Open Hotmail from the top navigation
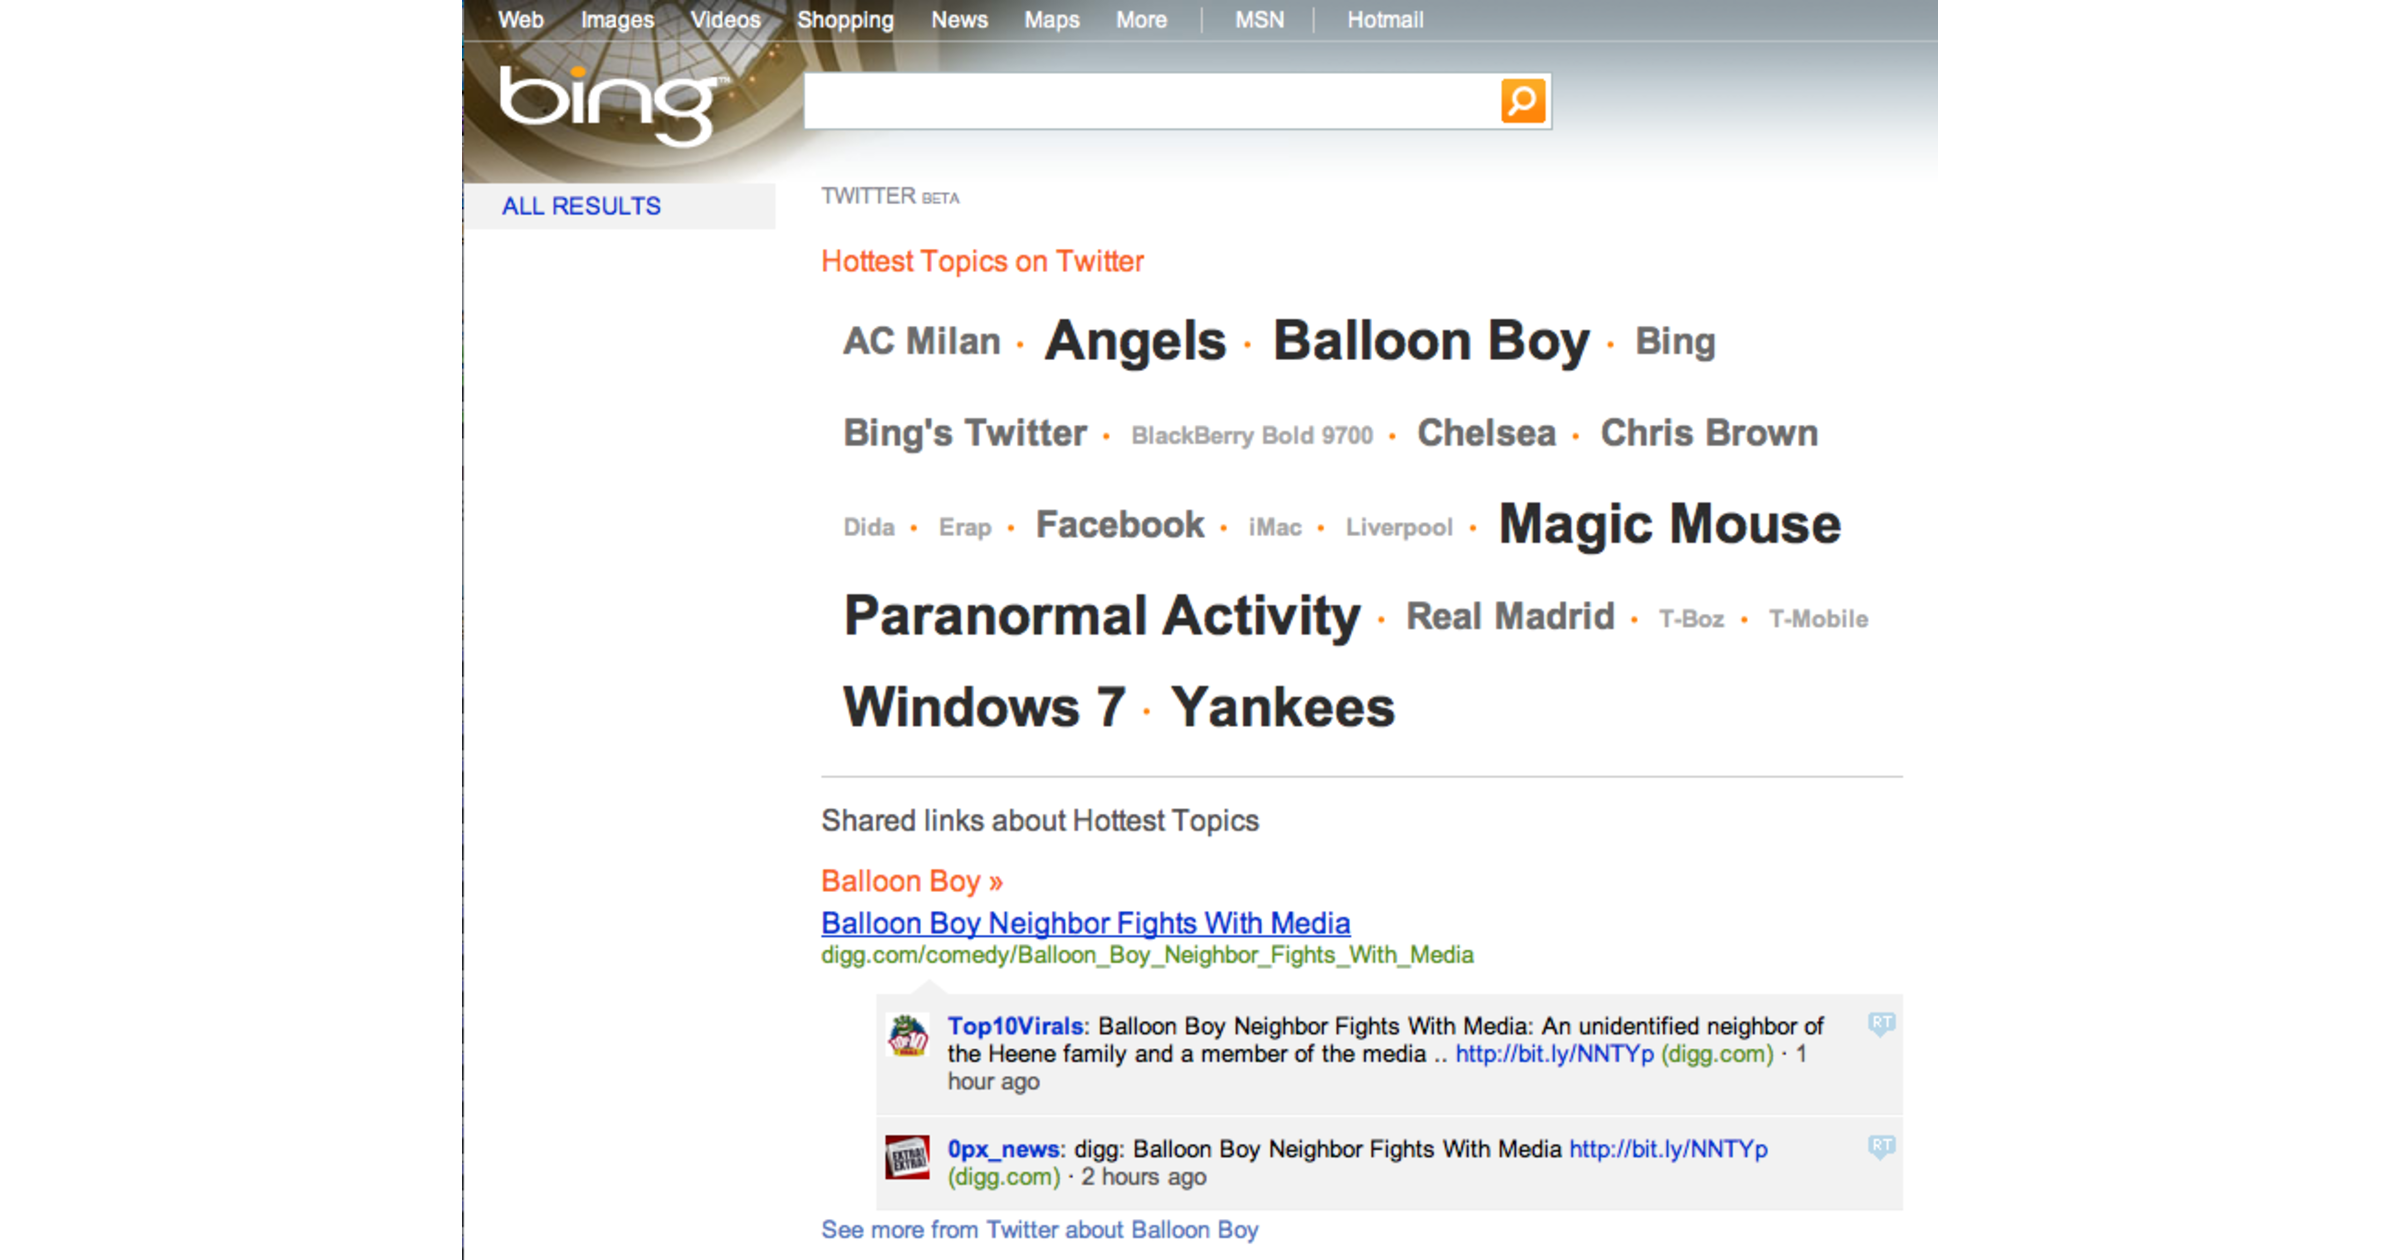 click(1384, 20)
